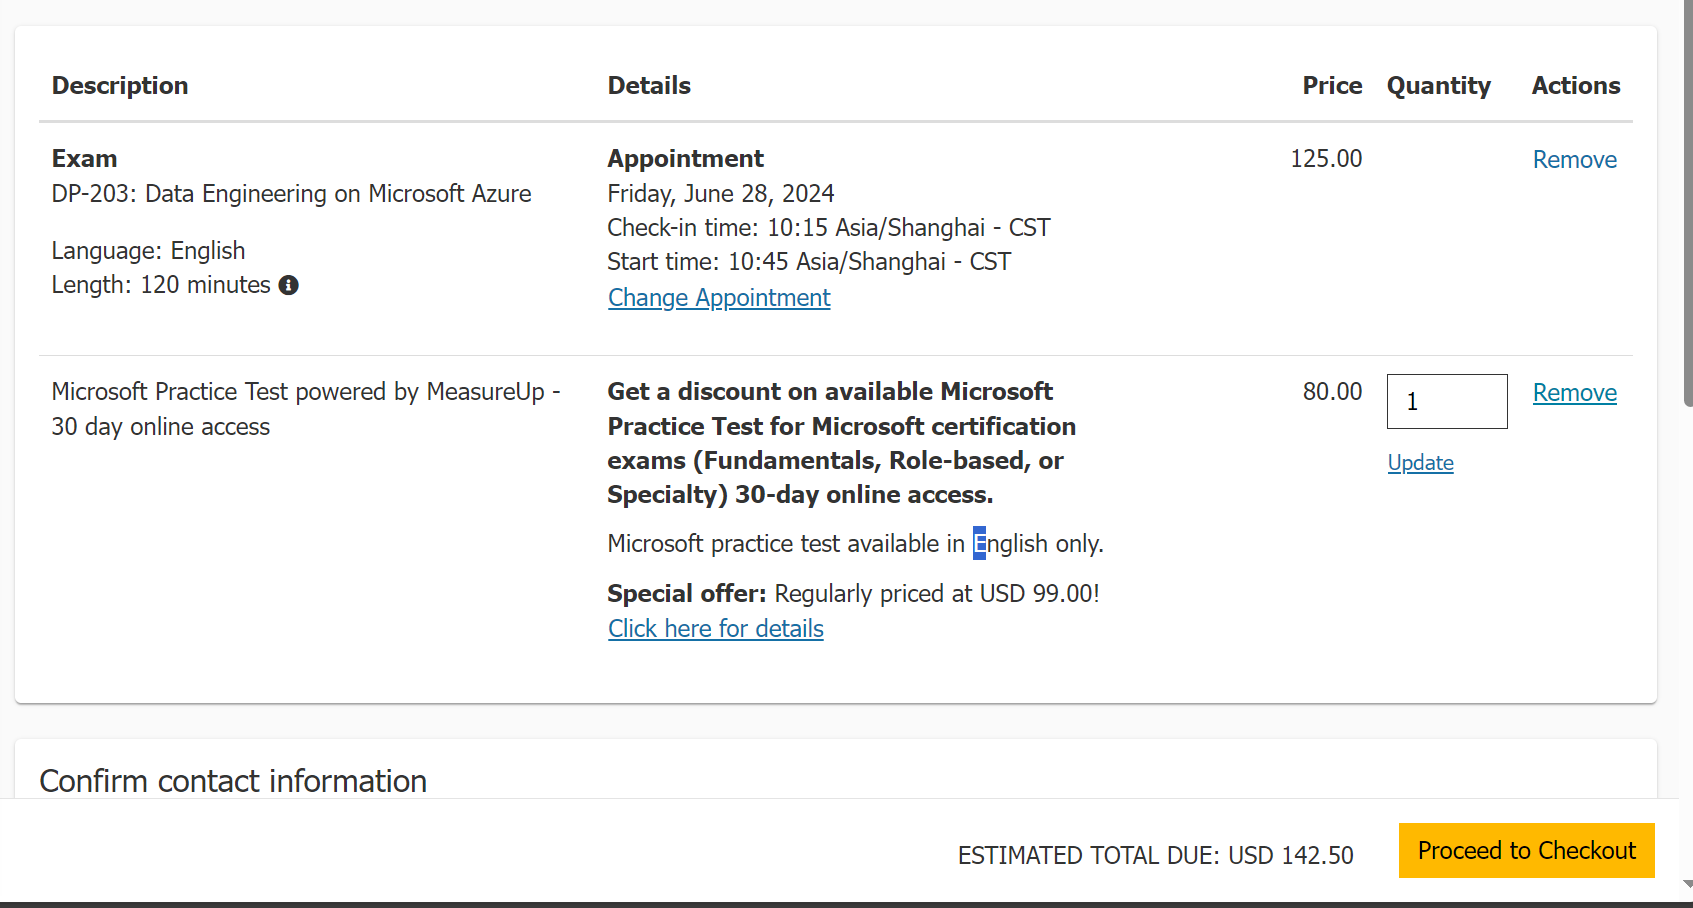
Task: Remove the DP-203 exam from the cart
Action: [1574, 160]
